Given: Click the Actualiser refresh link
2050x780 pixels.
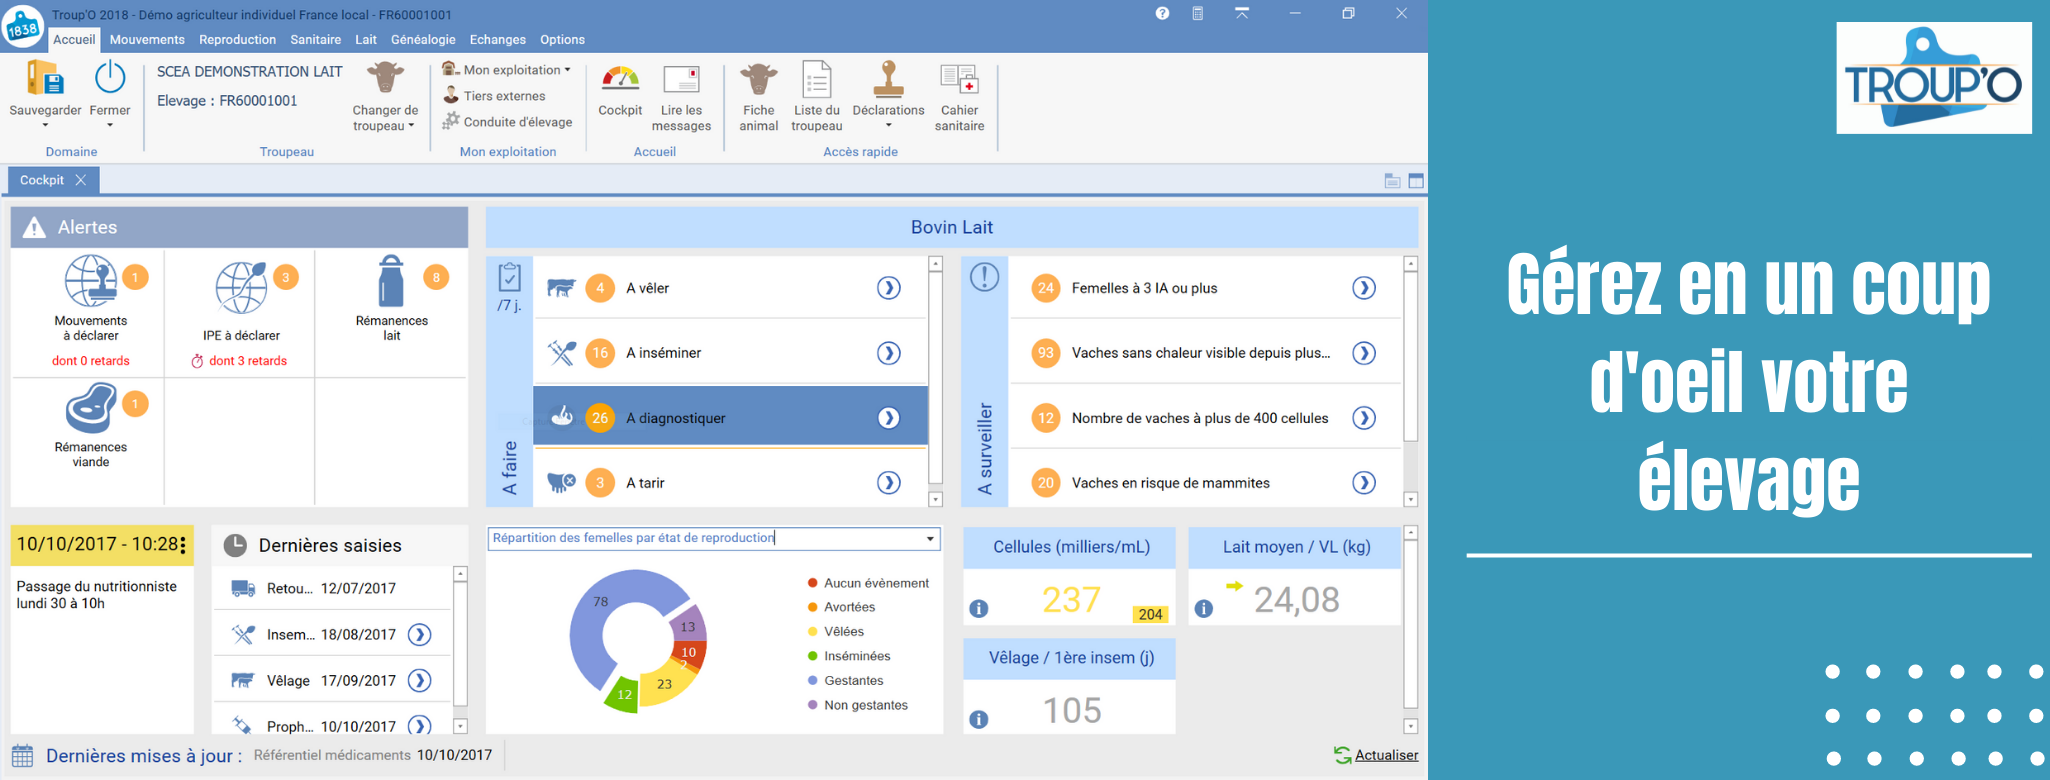Looking at the screenshot, I should pos(1376,755).
